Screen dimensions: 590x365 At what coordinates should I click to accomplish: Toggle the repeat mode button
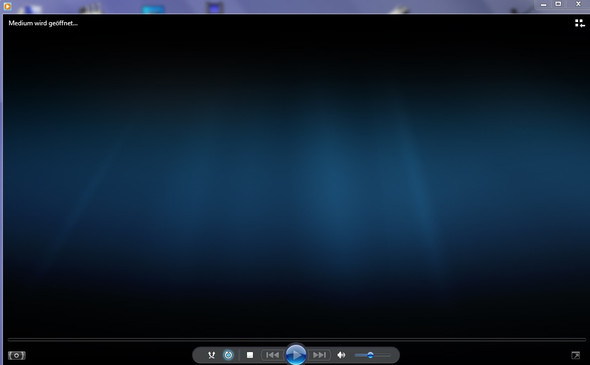point(228,355)
